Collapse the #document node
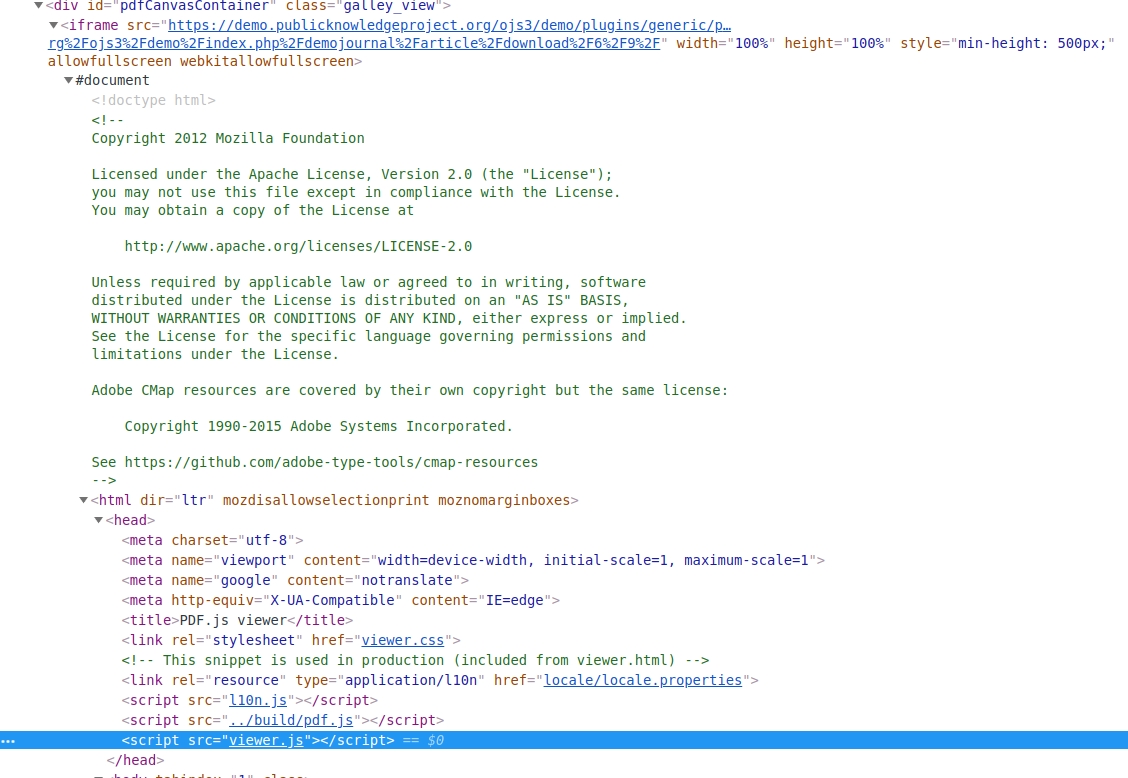 pos(69,80)
